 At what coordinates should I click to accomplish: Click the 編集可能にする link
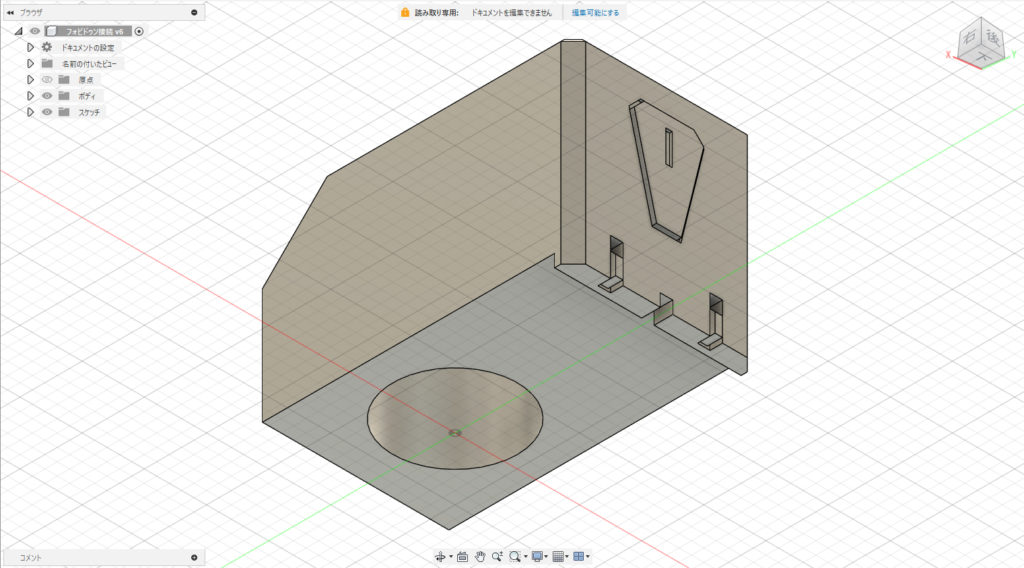pyautogui.click(x=595, y=13)
